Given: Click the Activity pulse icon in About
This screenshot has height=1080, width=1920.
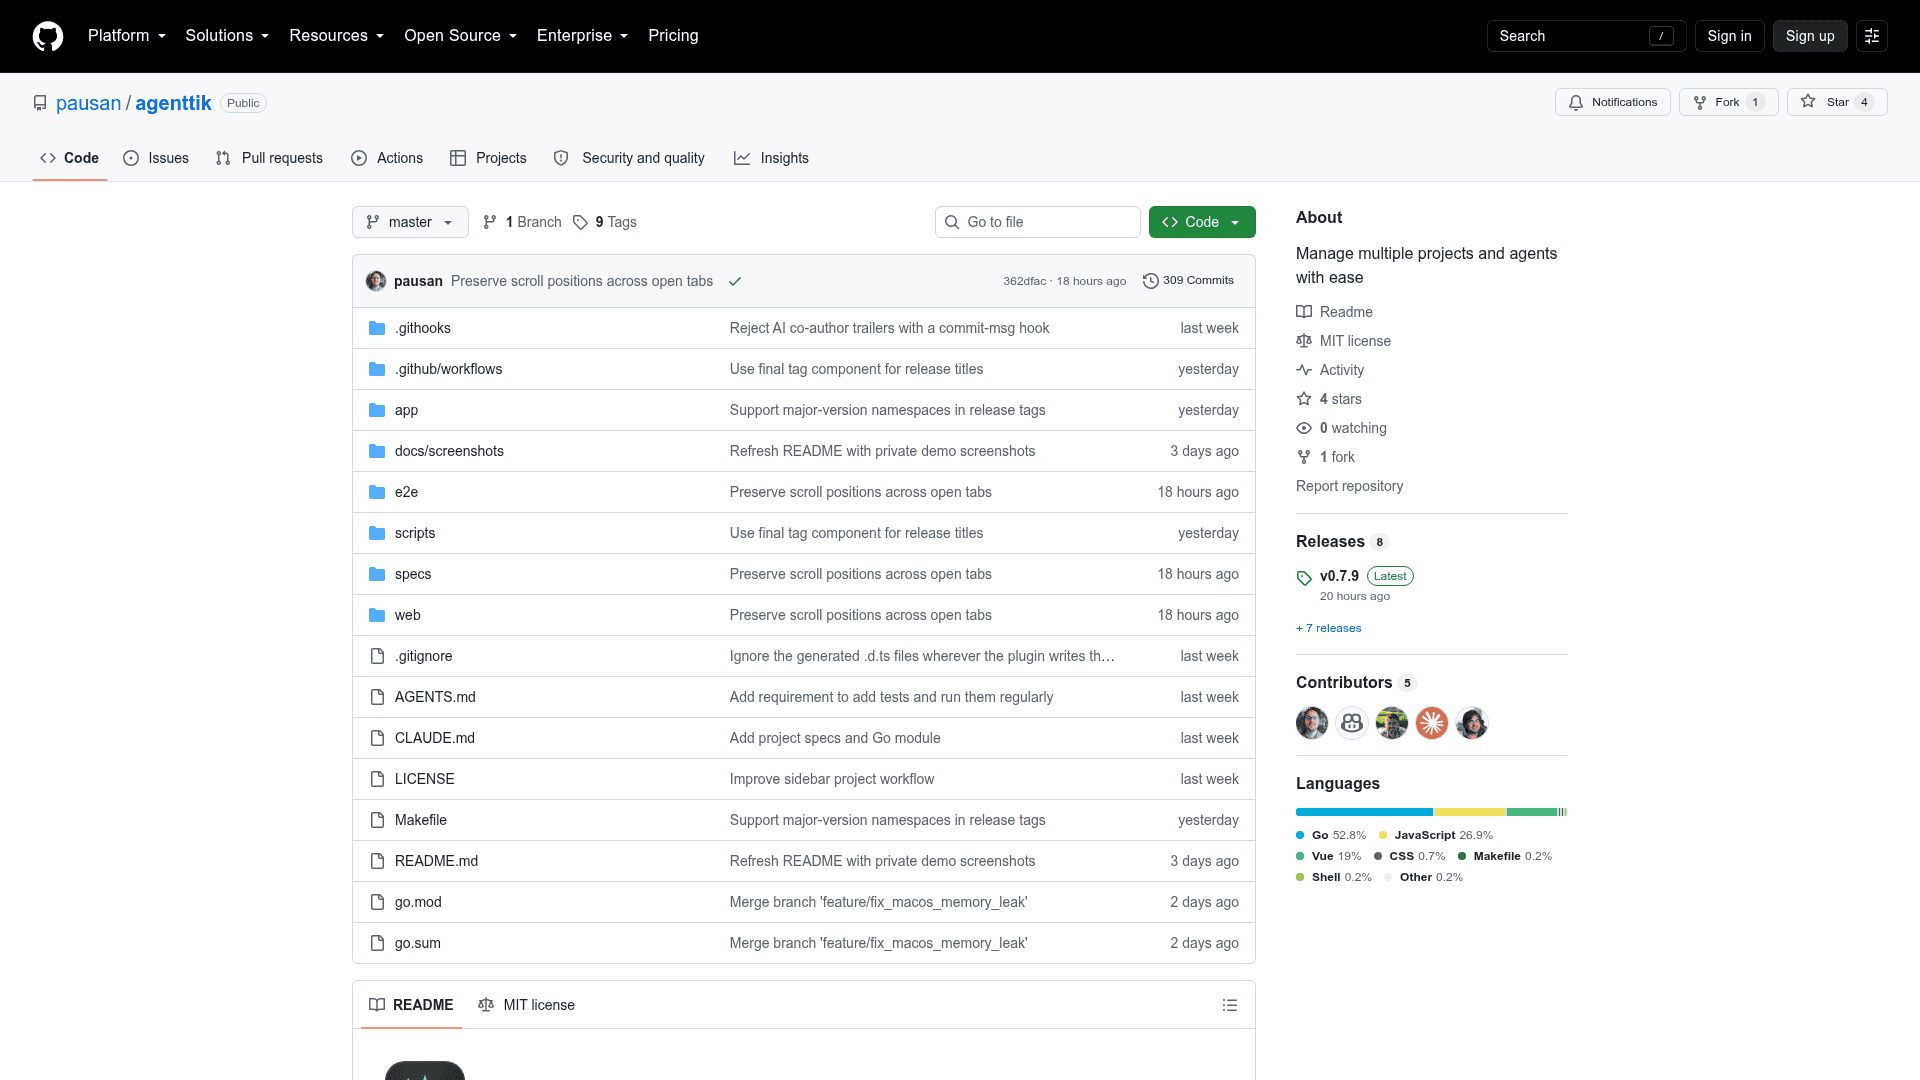Looking at the screenshot, I should (x=1304, y=370).
